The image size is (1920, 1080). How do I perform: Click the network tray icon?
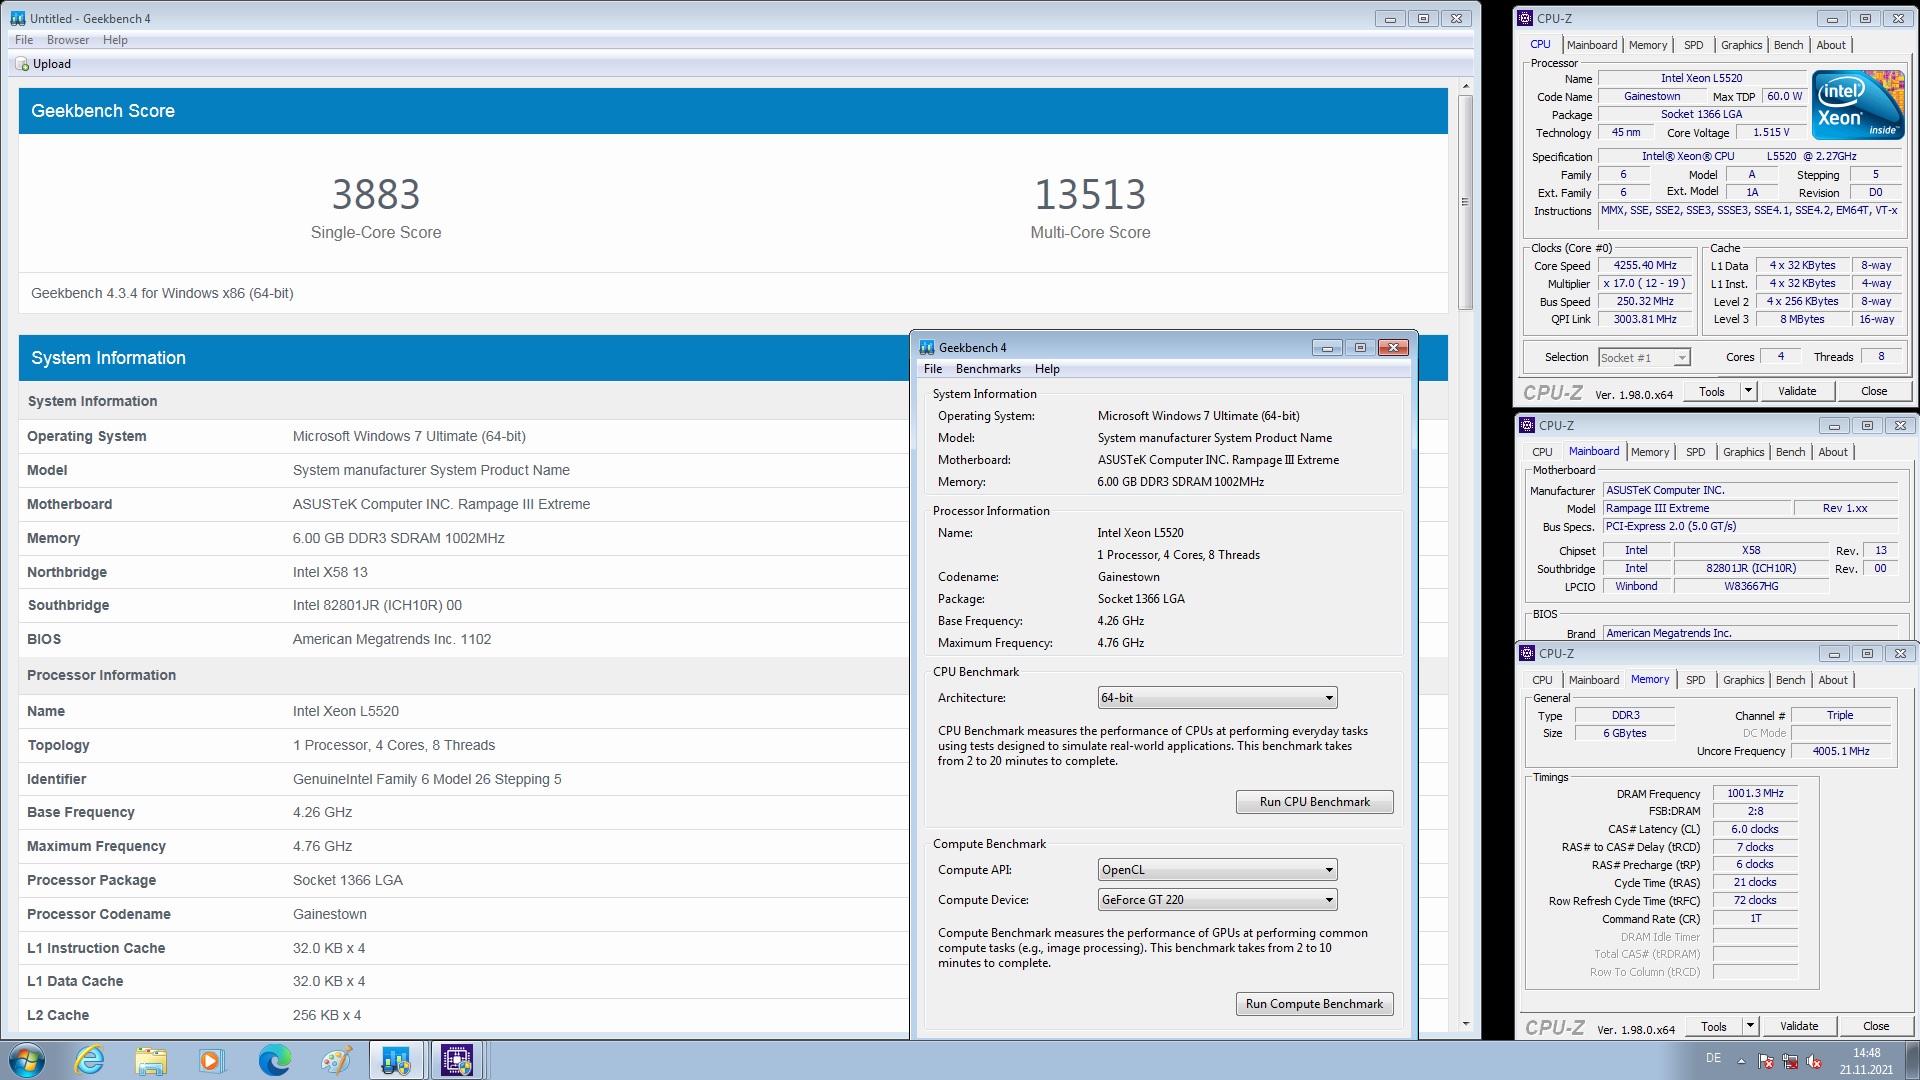click(1790, 1061)
